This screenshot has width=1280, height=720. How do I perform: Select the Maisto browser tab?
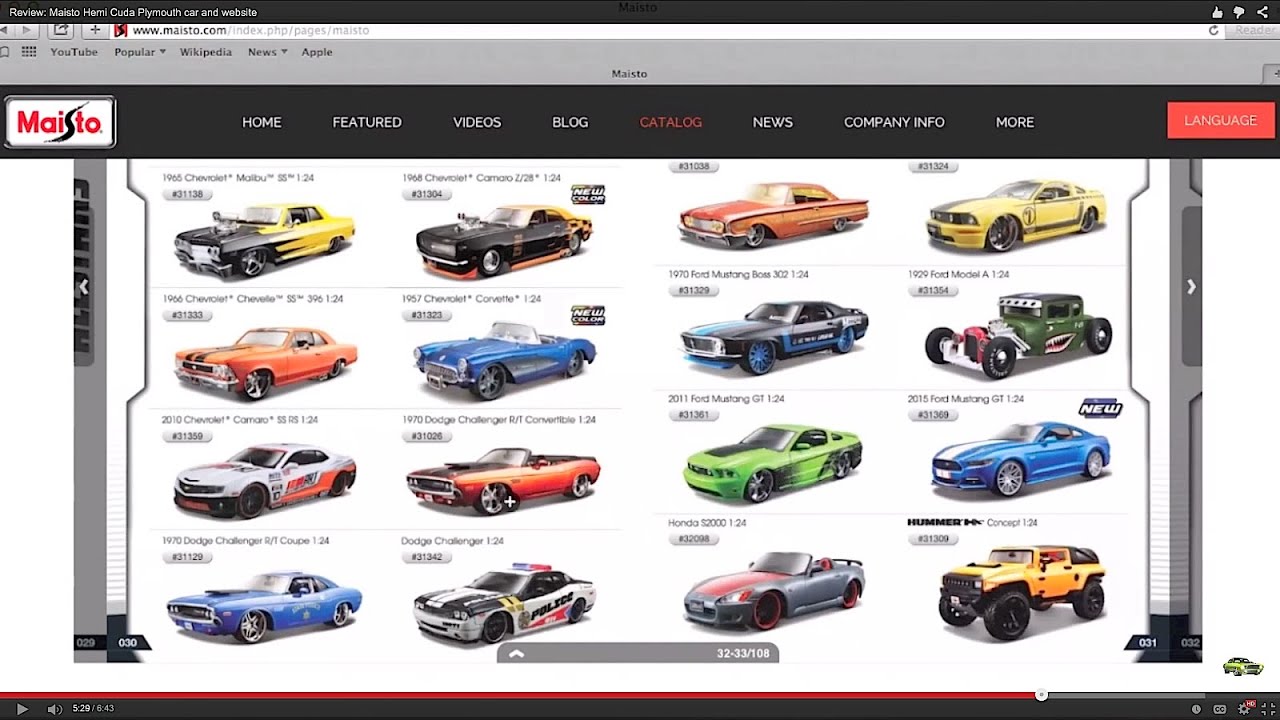[629, 74]
